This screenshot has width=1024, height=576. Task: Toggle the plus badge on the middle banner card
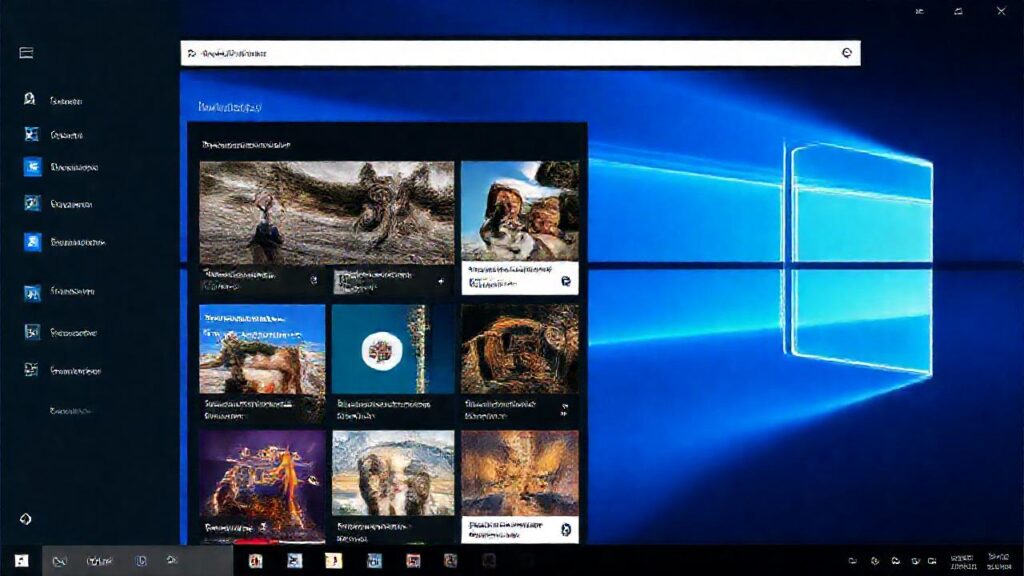coord(440,283)
